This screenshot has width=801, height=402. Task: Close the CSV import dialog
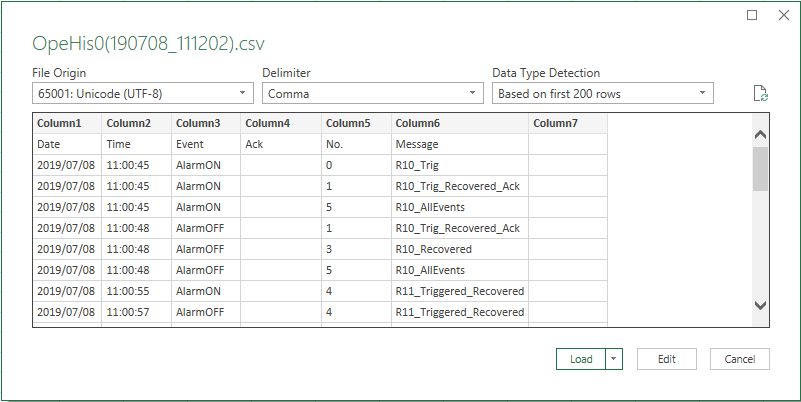781,15
